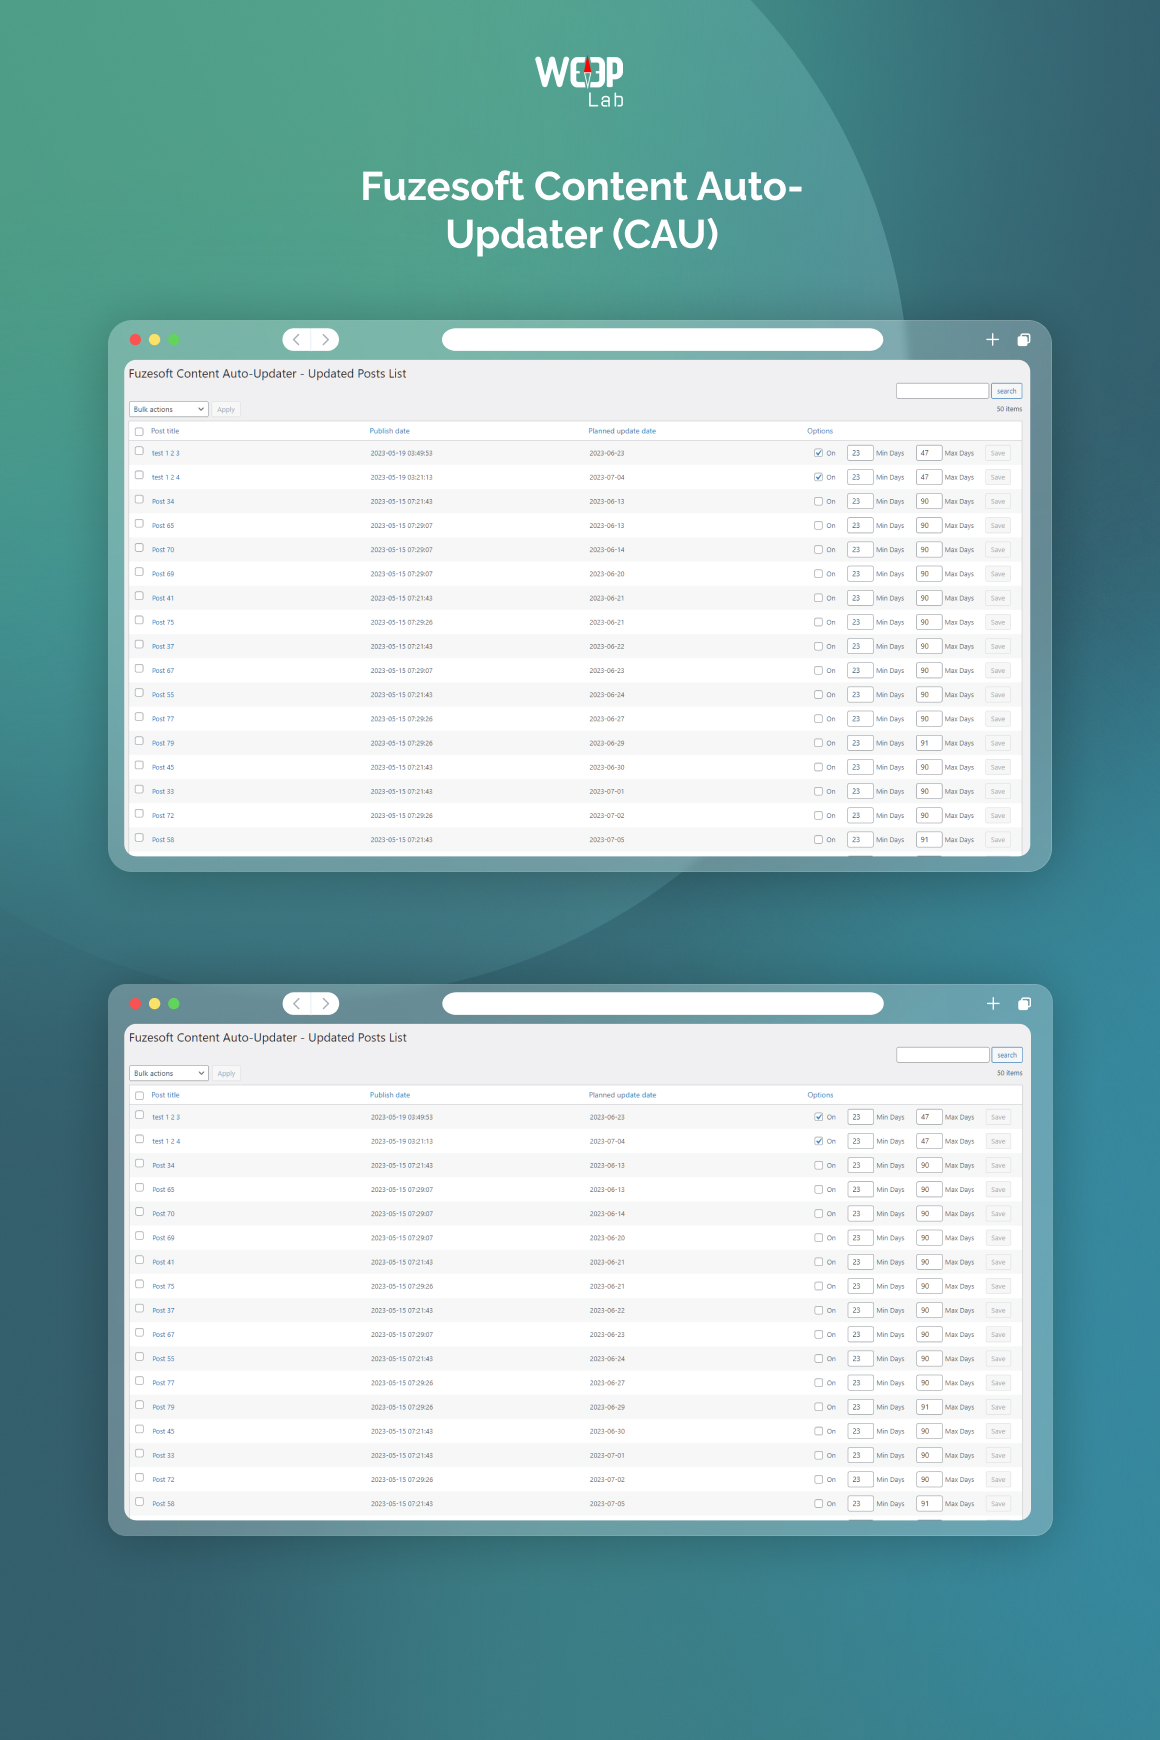Open Post 77 link in top window
Screen dimensions: 1160x1740
(163, 720)
